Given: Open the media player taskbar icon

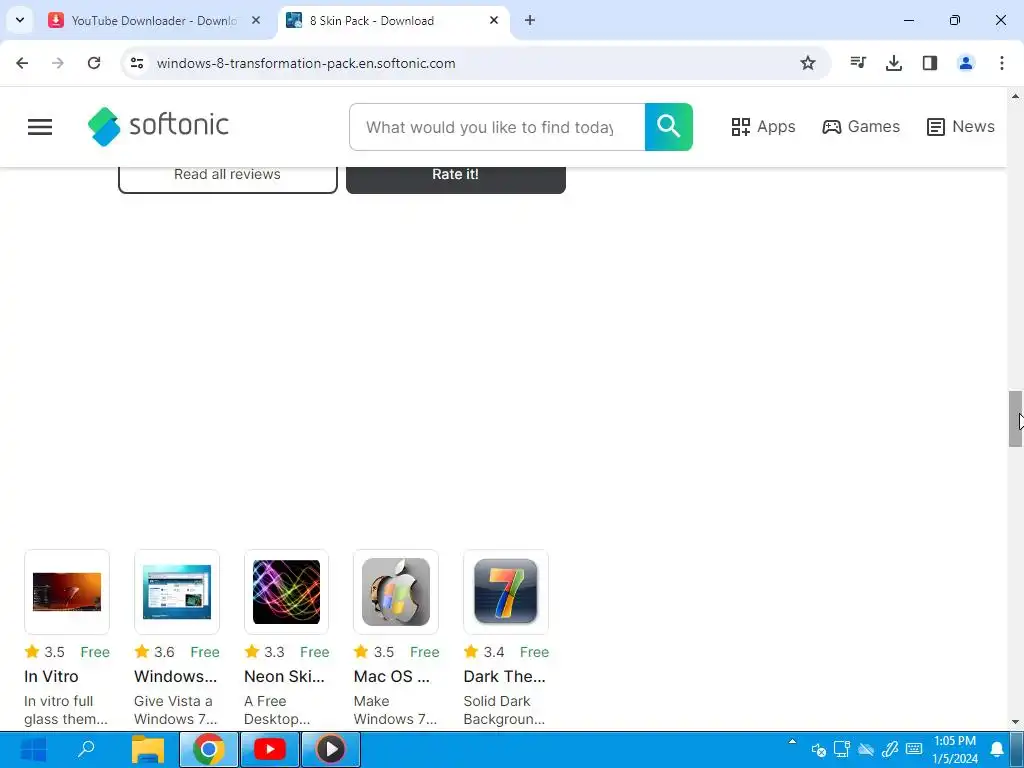Looking at the screenshot, I should tap(330, 750).
